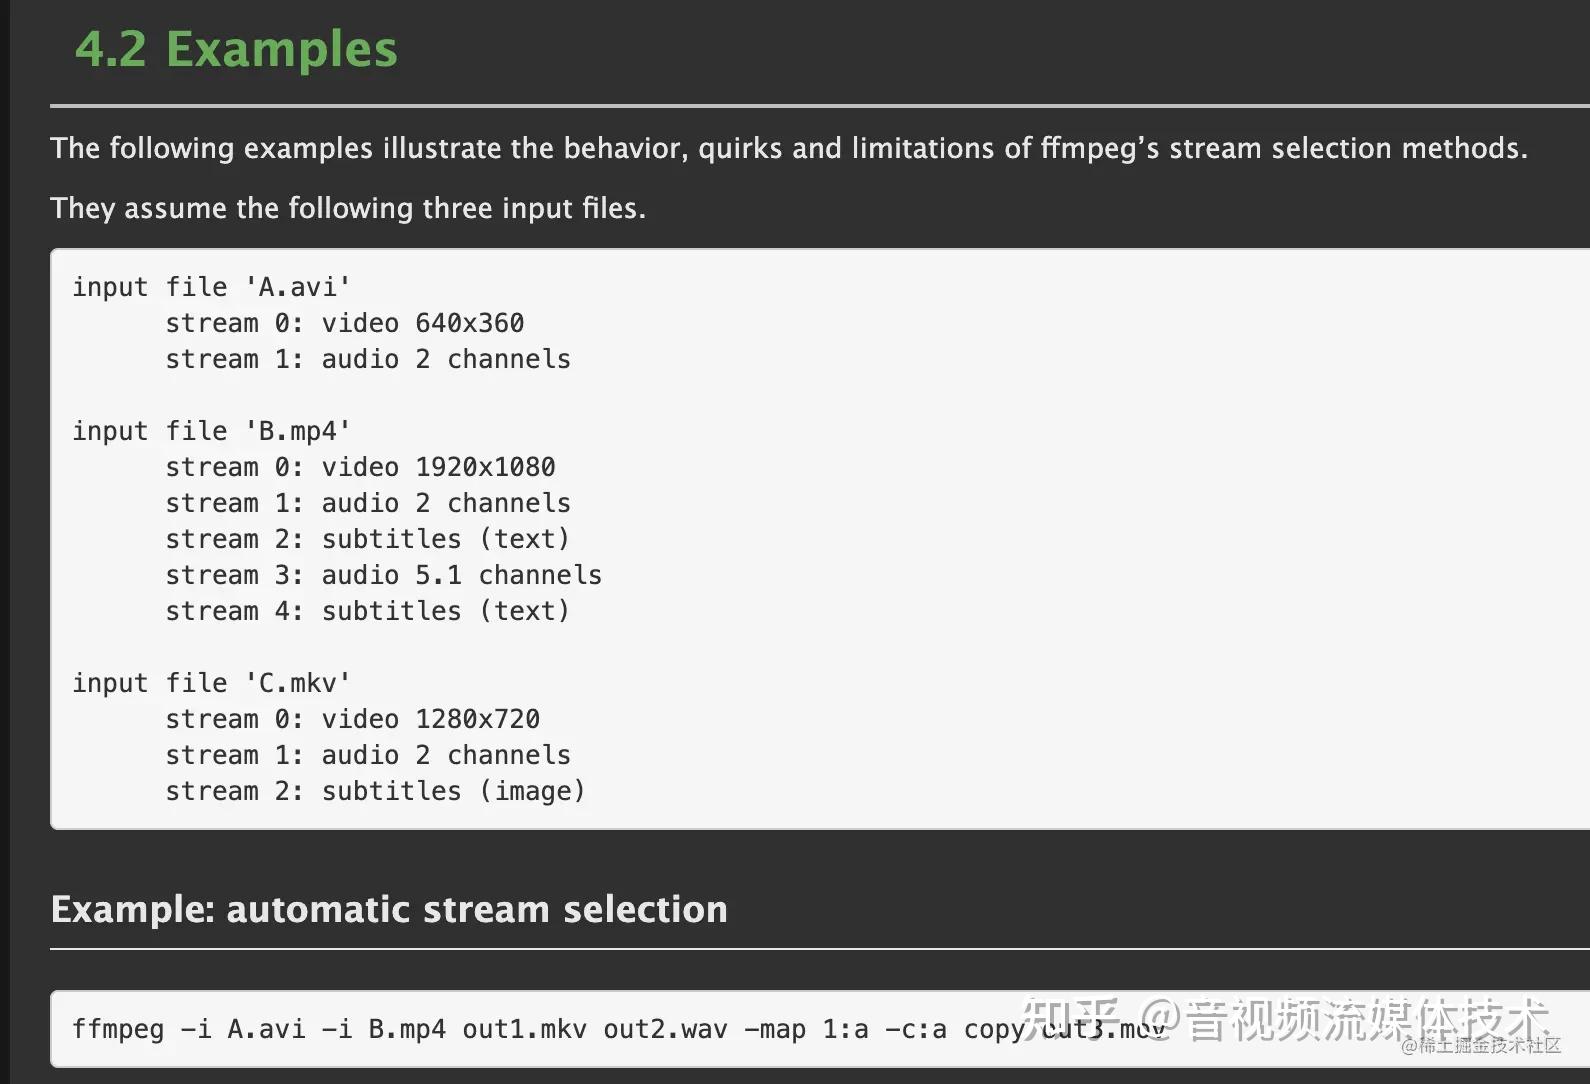Click the 'audio 5.1 channels' stream line
Image resolution: width=1590 pixels, height=1084 pixels.
[x=383, y=575]
